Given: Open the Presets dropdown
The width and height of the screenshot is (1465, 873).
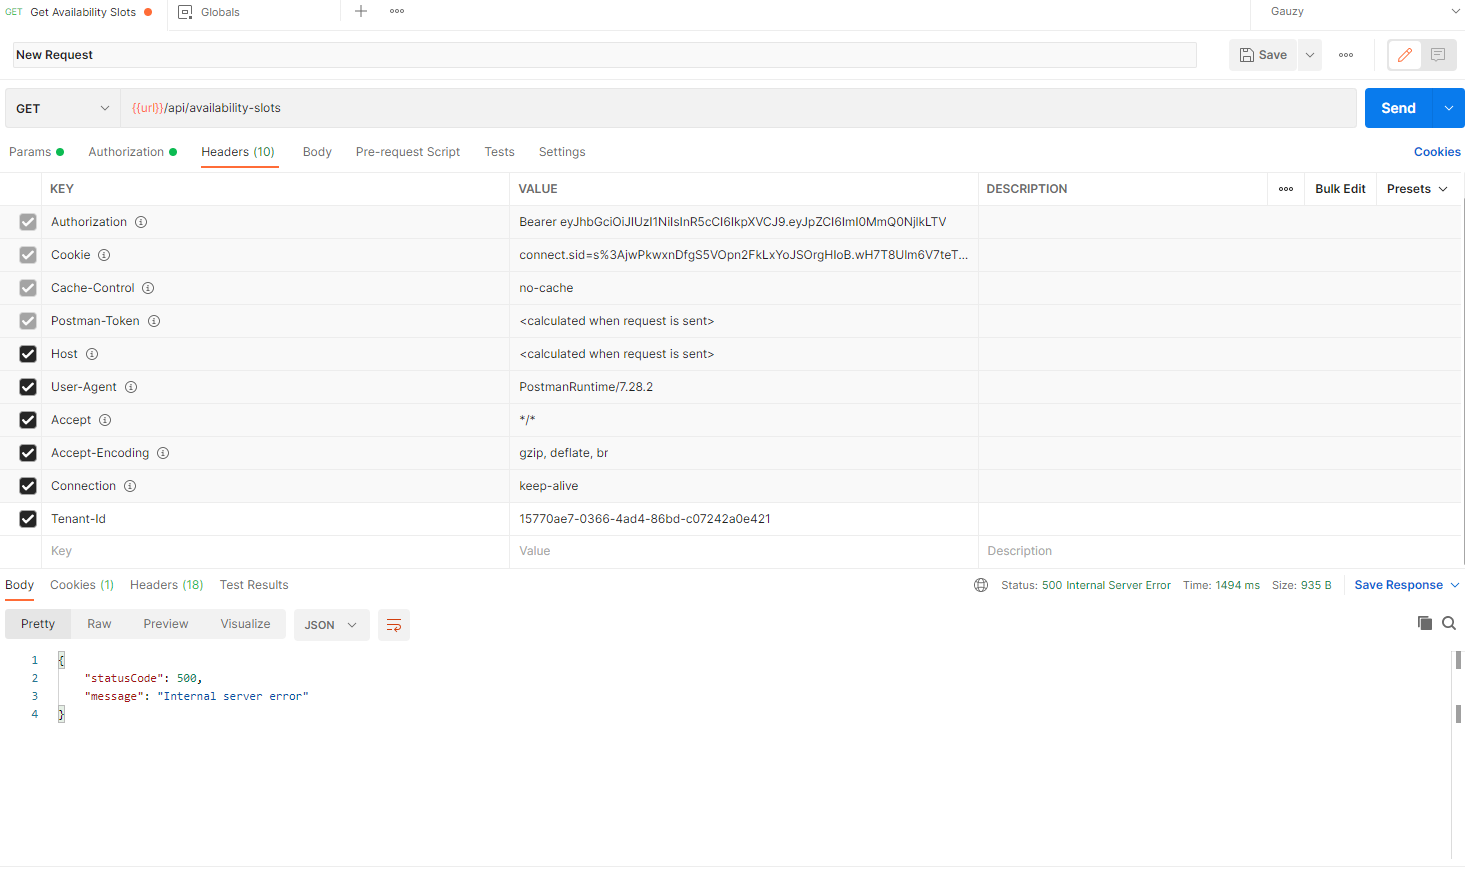Looking at the screenshot, I should [1417, 189].
